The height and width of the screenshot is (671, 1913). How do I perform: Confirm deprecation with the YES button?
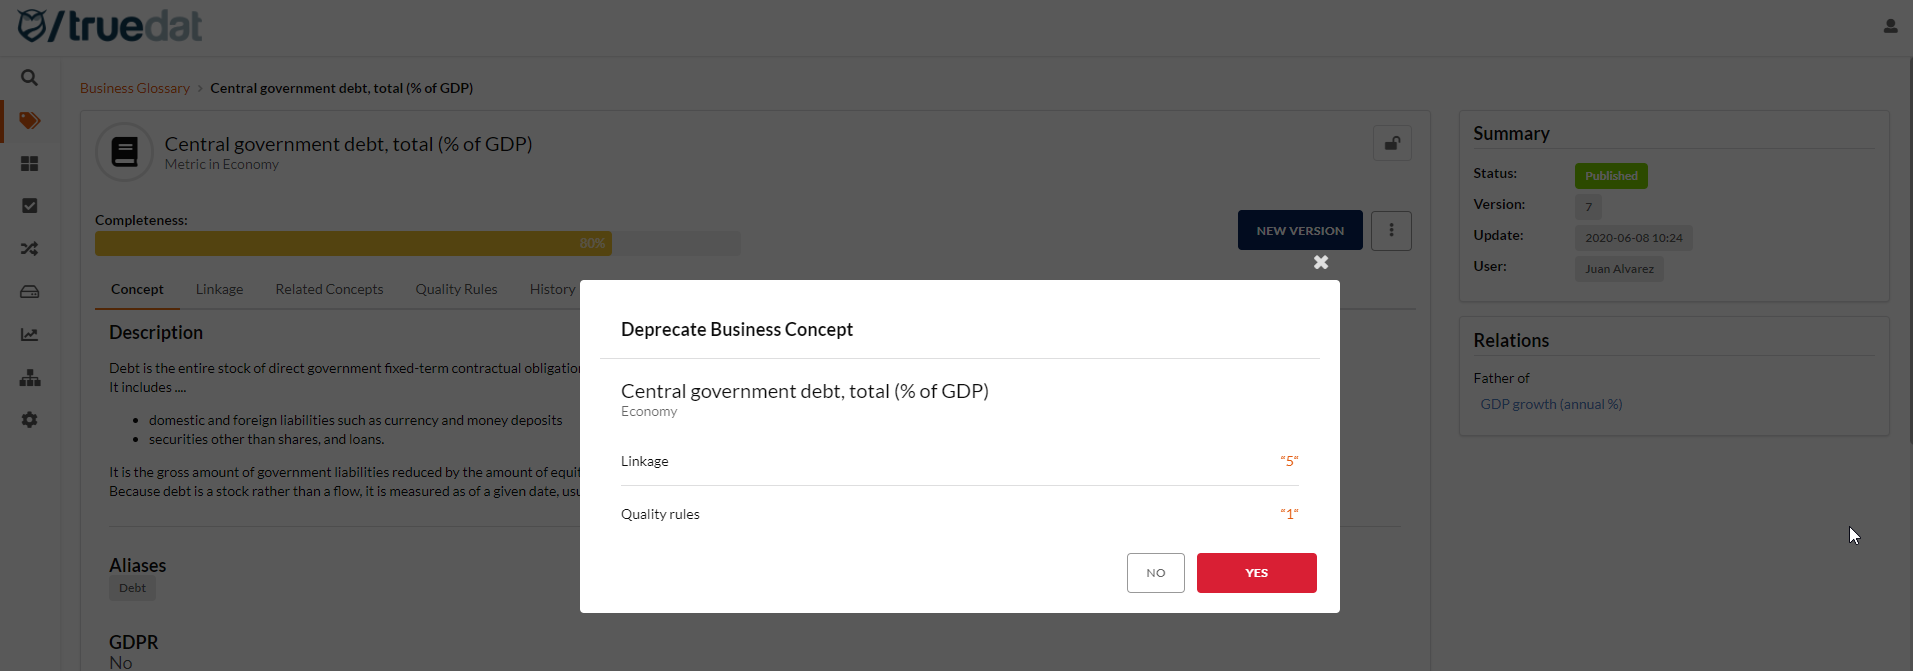coord(1256,573)
